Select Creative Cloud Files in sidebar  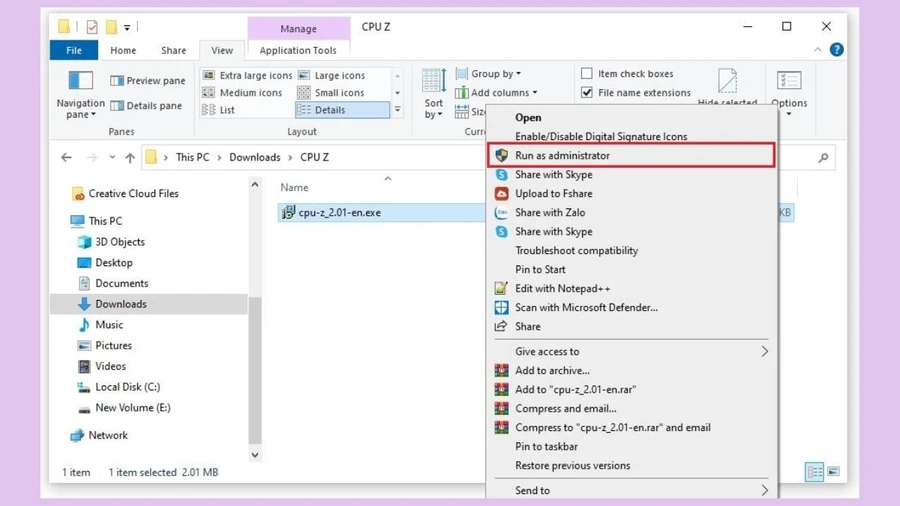click(133, 194)
